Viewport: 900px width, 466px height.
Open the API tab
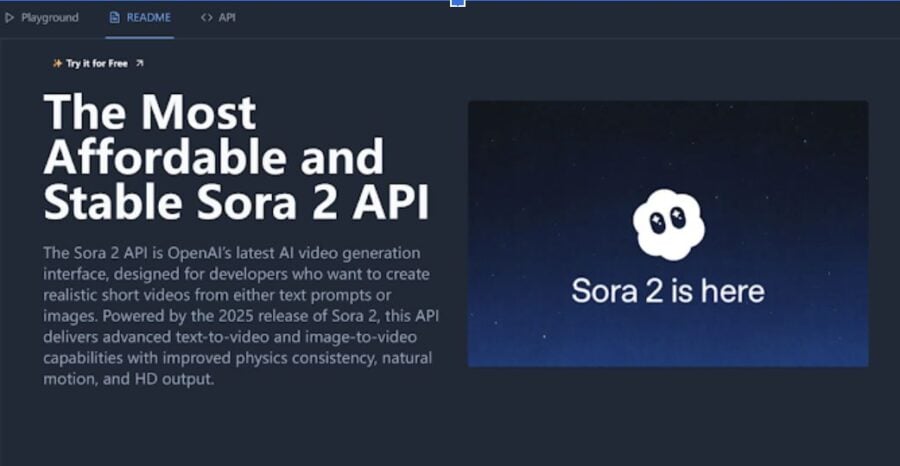[x=227, y=17]
